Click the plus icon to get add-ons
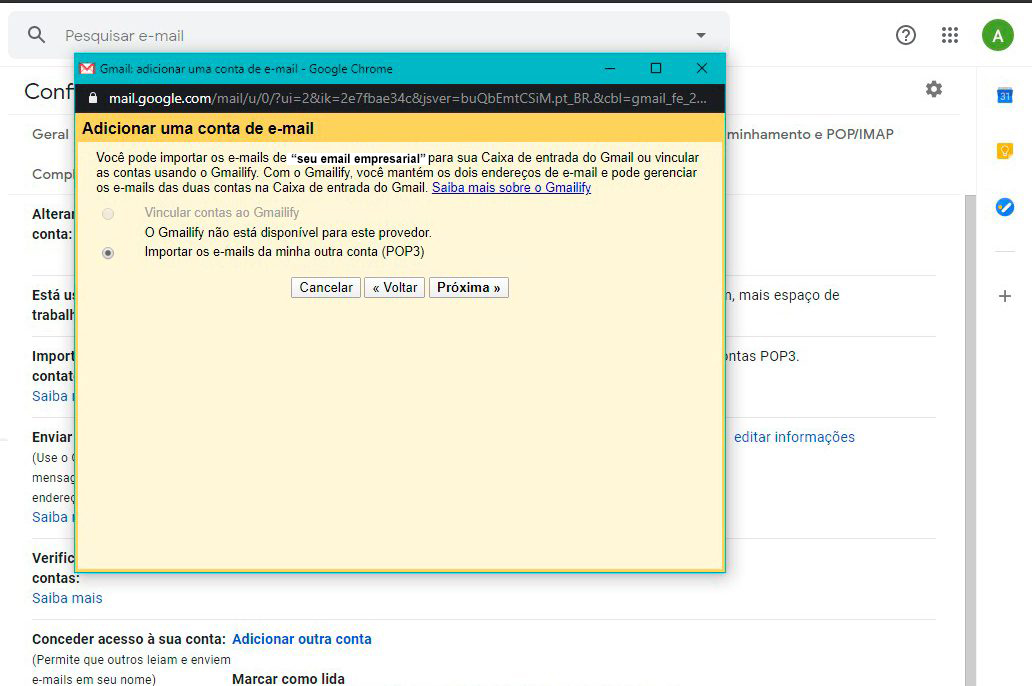 [1005, 296]
